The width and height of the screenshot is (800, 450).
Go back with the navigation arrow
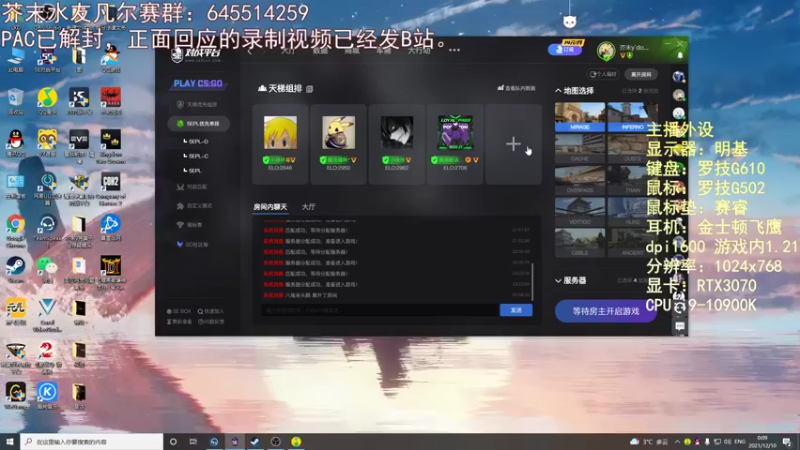click(x=250, y=51)
